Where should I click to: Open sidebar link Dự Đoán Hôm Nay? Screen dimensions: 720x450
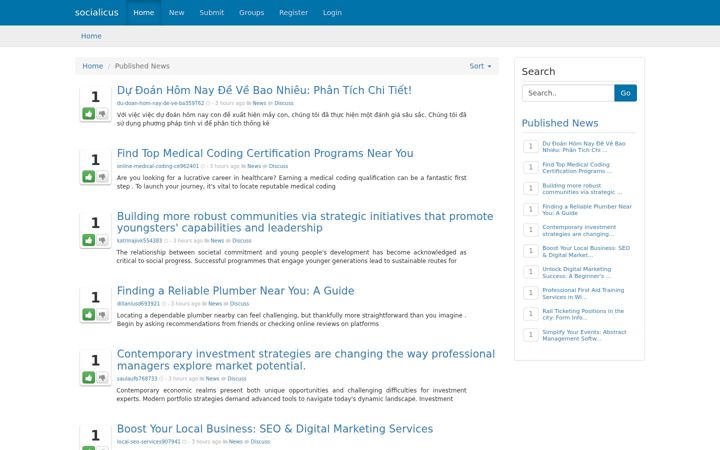point(584,146)
